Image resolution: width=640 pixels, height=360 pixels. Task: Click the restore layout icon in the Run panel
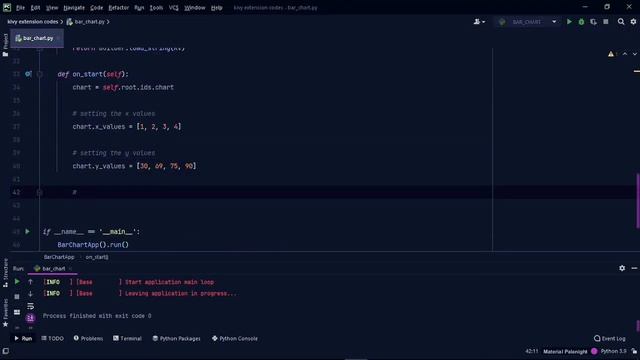coord(17,312)
